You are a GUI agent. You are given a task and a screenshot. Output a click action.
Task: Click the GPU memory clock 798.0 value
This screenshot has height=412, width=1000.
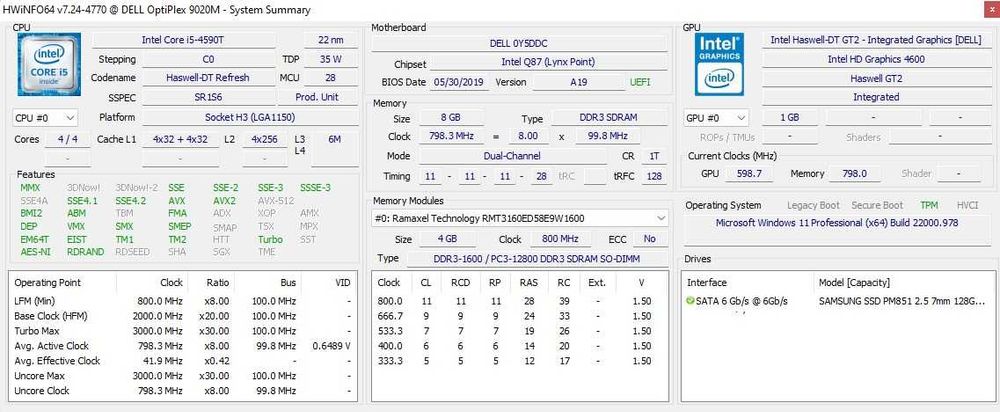click(855, 173)
